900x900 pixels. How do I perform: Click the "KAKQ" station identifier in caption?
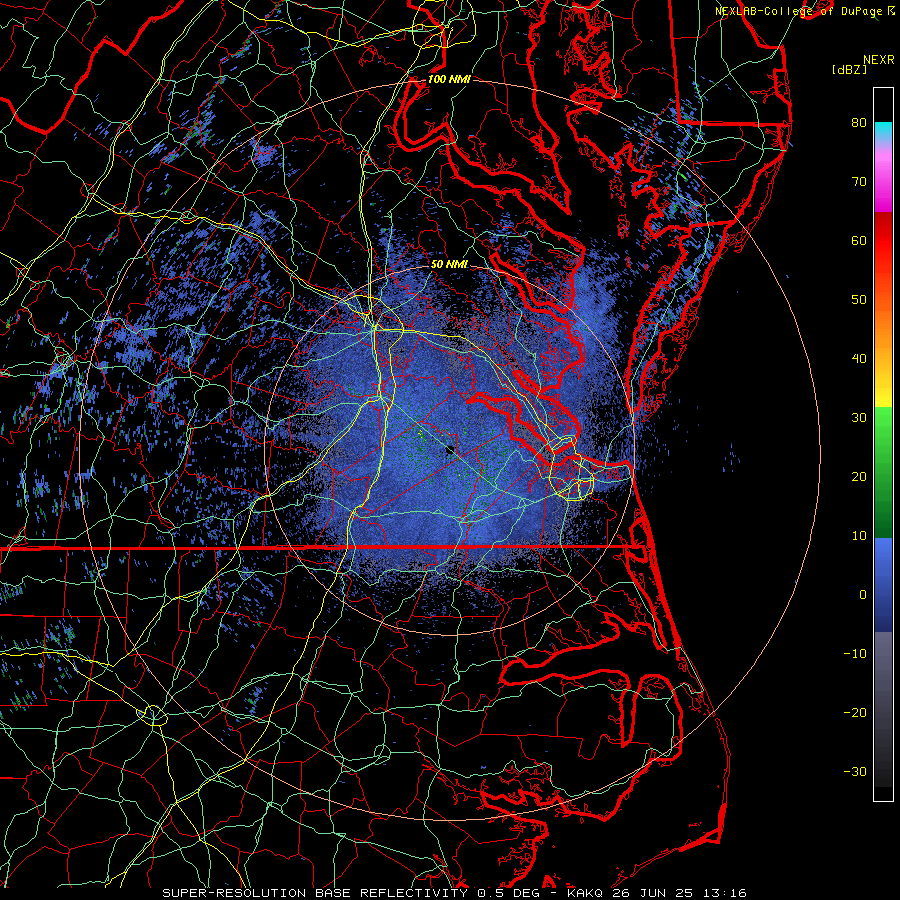586,893
